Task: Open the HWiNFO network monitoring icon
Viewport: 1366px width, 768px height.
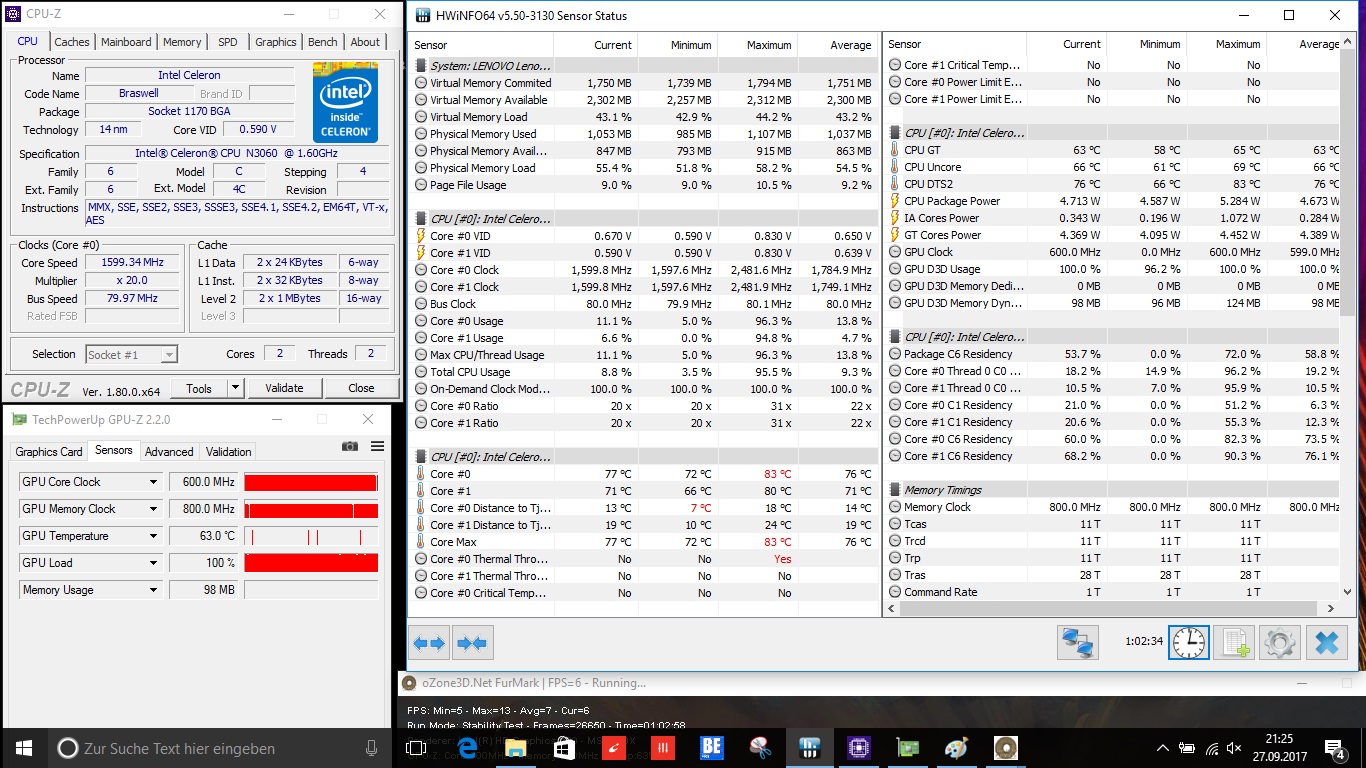Action: pyautogui.click(x=1078, y=642)
